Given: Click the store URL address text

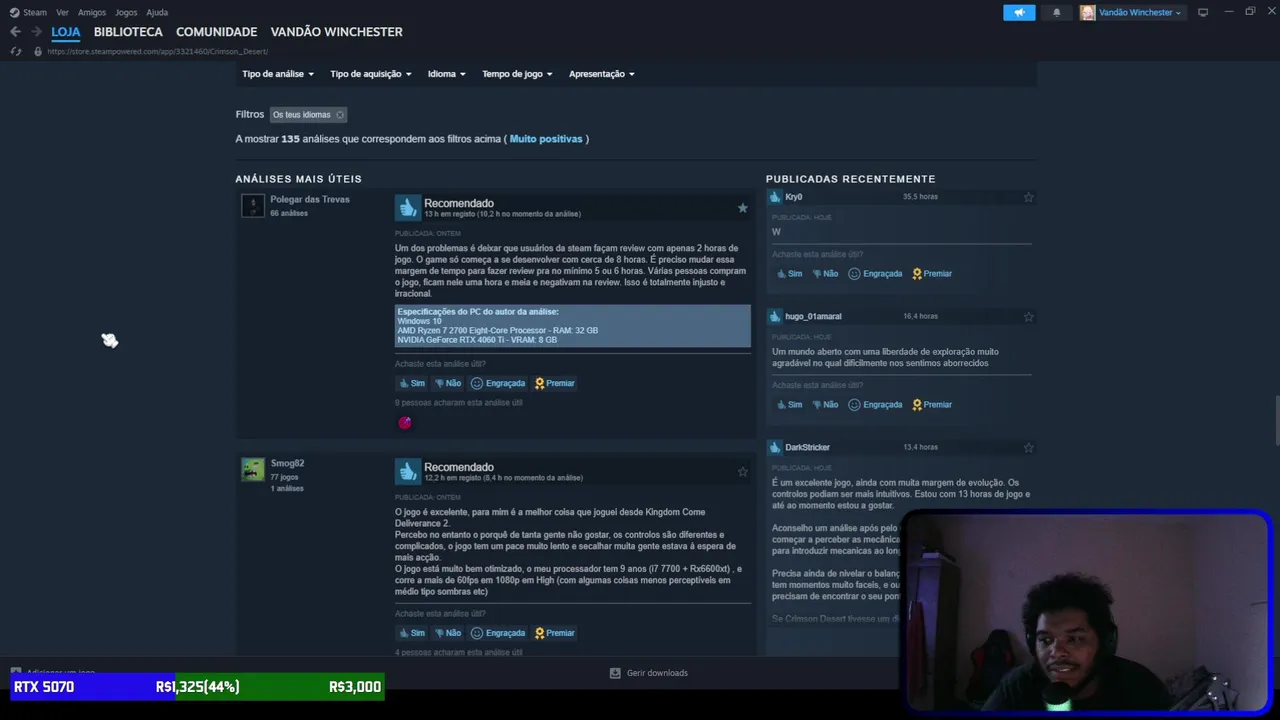Looking at the screenshot, I should (x=157, y=51).
